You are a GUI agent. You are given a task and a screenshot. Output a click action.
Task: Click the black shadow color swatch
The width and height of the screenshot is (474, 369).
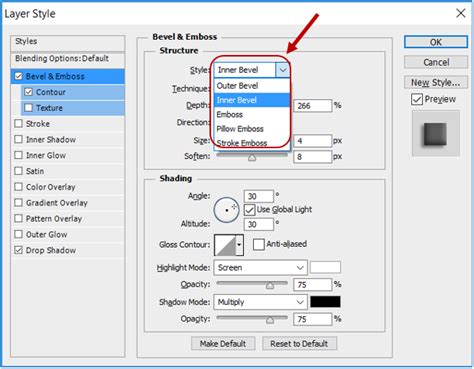coord(325,302)
